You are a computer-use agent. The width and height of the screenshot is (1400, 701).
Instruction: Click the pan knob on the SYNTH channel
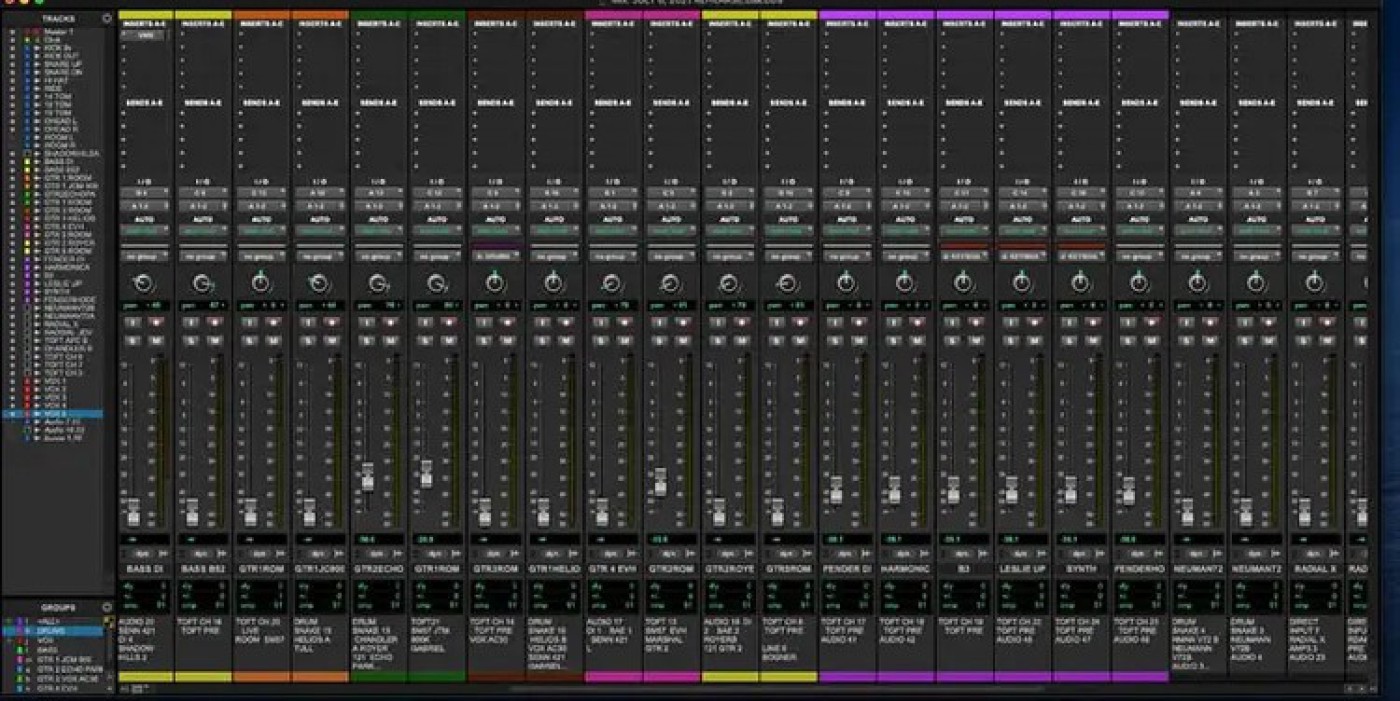(x=1080, y=283)
